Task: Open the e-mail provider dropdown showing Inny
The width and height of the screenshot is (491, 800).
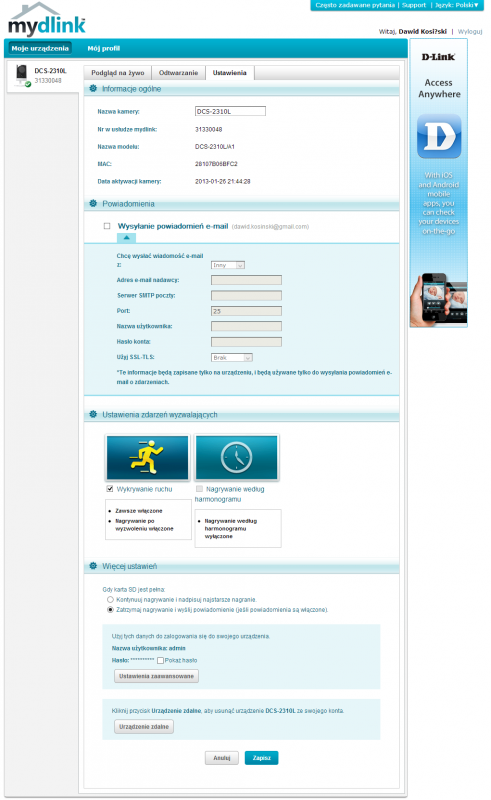Action: coord(228,265)
